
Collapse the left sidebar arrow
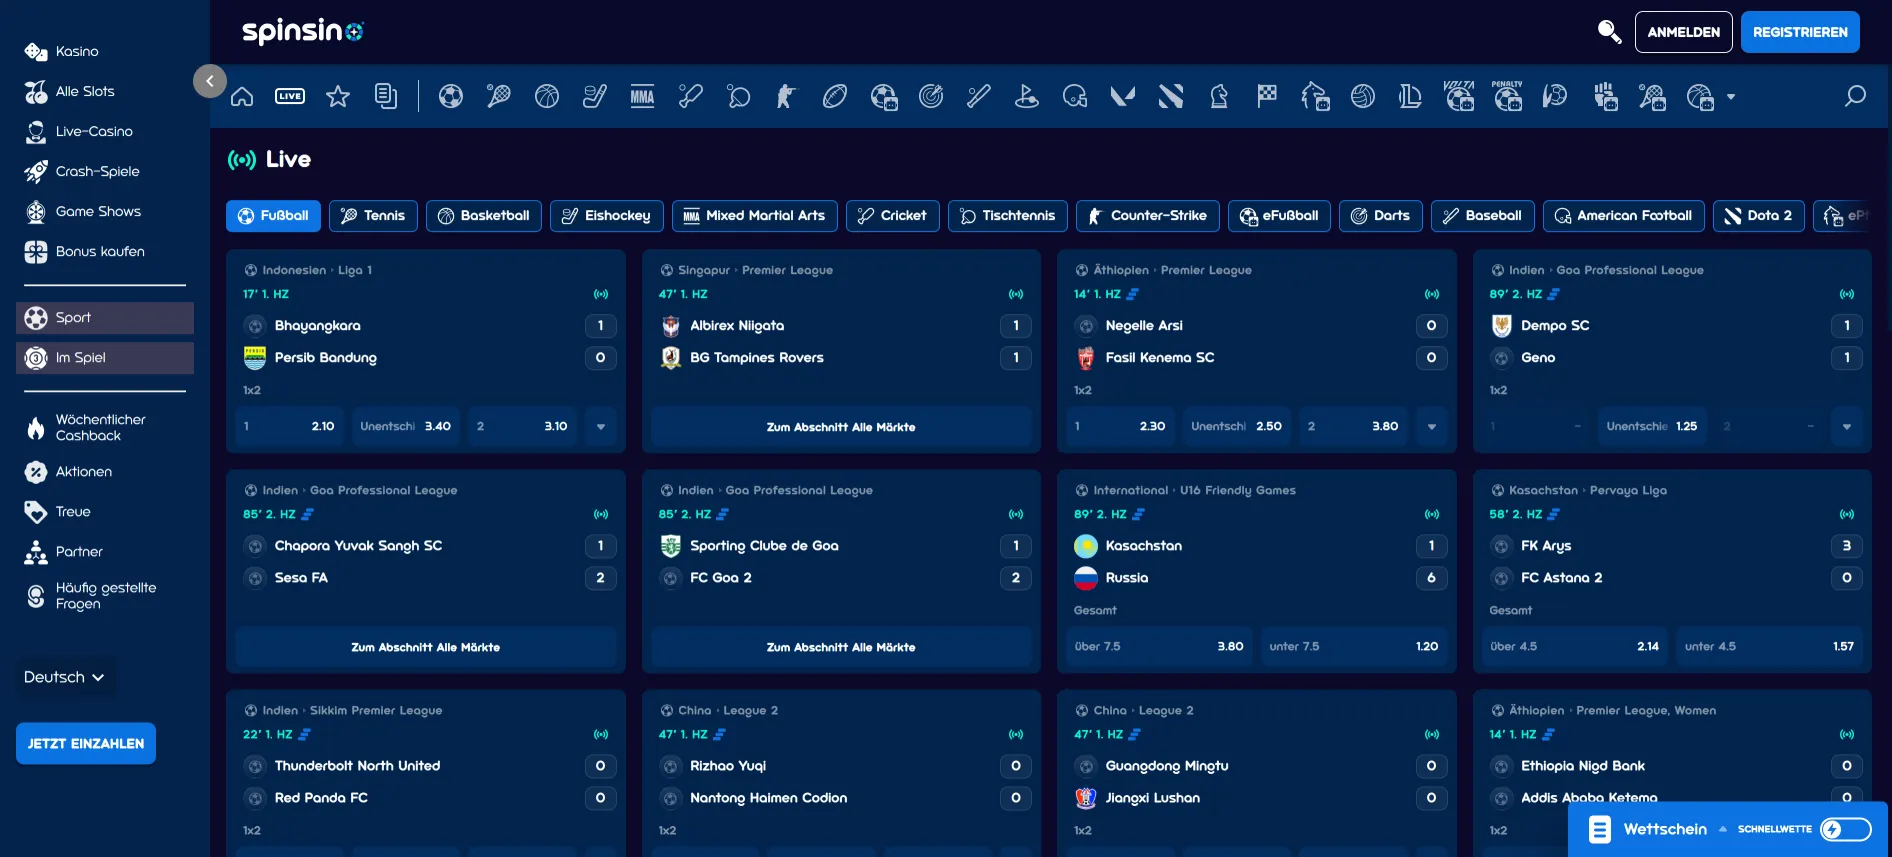[x=210, y=81]
